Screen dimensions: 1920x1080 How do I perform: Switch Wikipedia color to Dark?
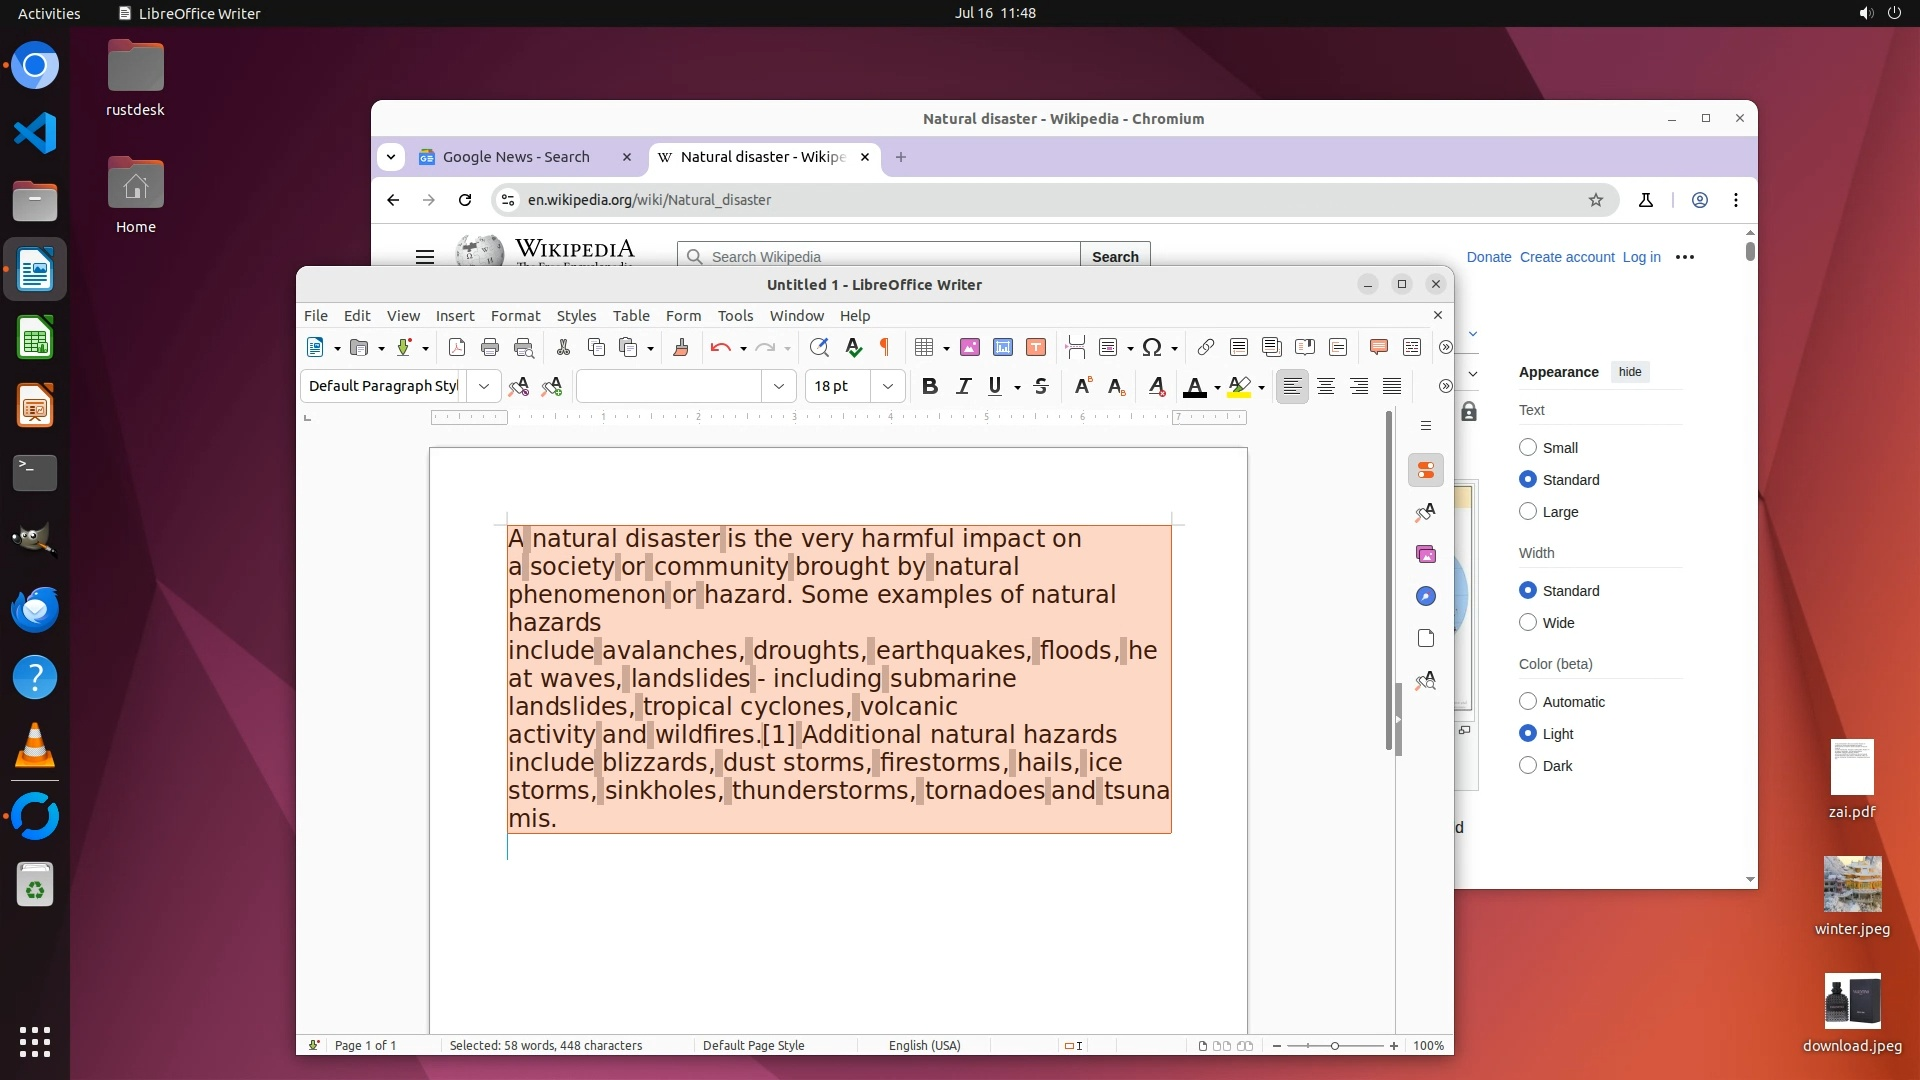(x=1528, y=766)
